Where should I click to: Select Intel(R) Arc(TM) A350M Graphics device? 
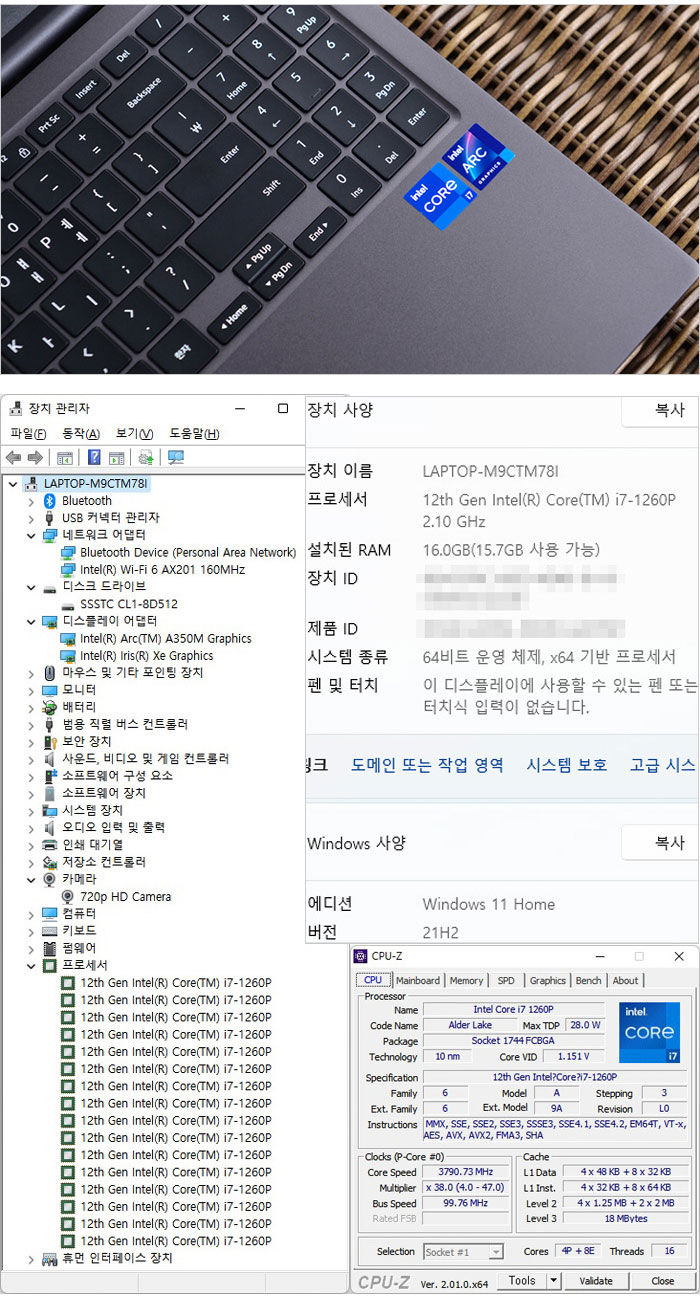(166, 638)
